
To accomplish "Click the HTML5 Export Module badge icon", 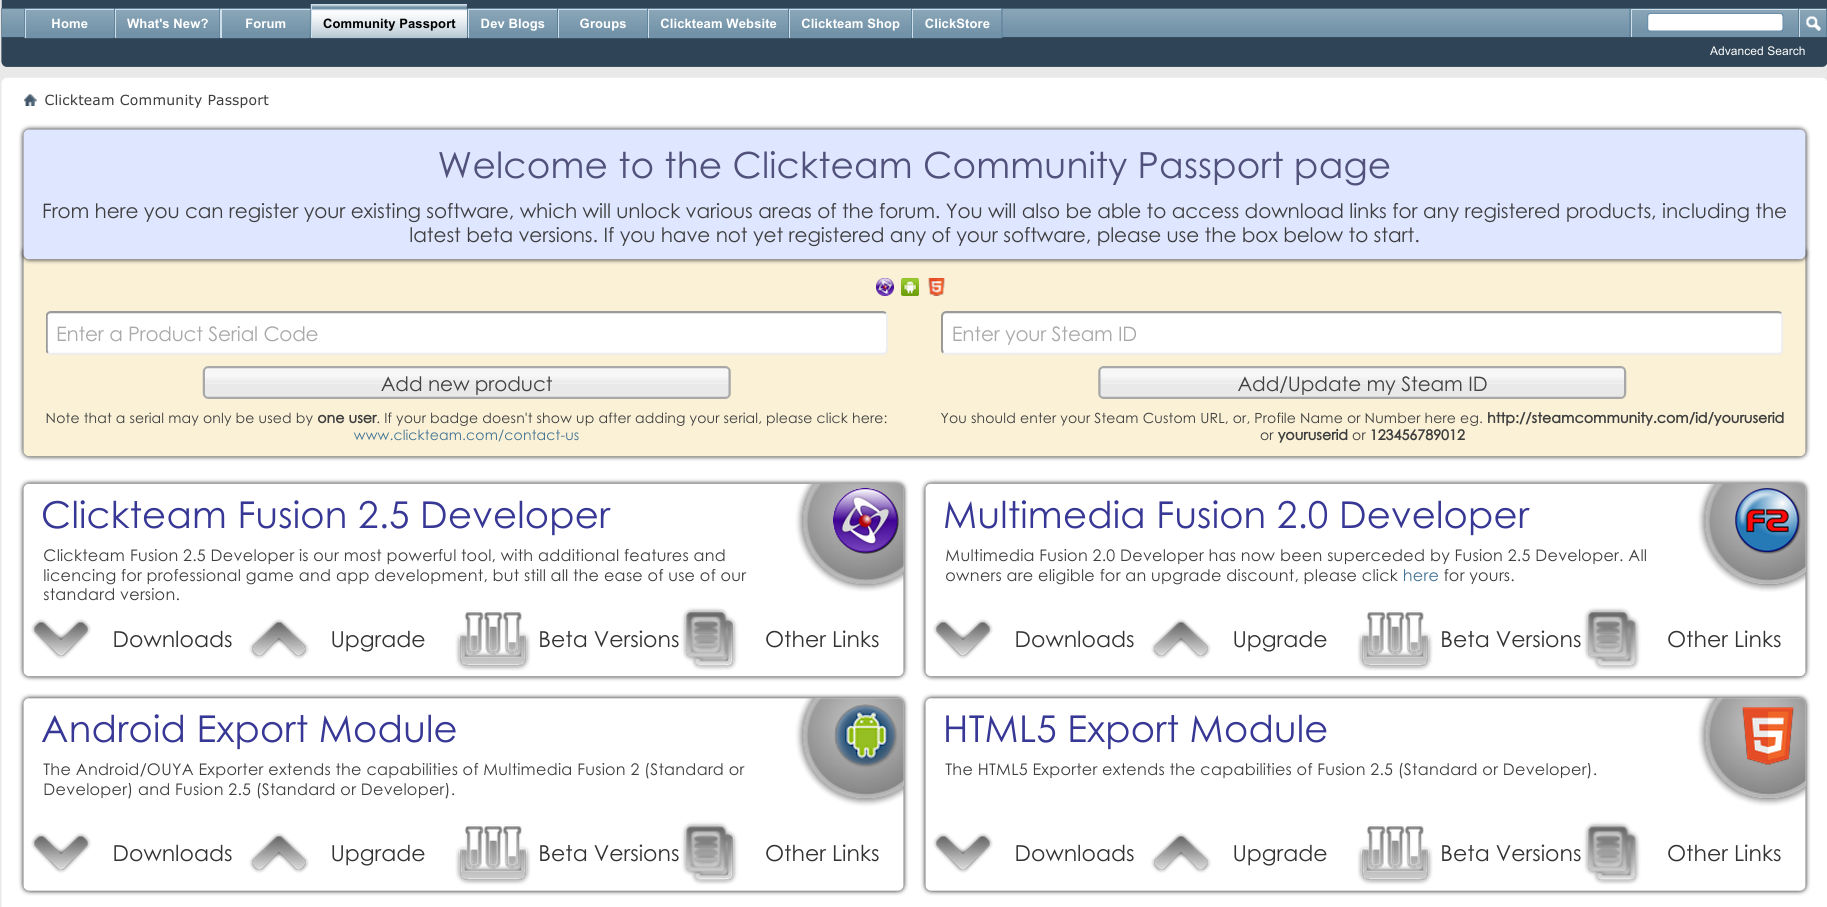I will (1768, 735).
